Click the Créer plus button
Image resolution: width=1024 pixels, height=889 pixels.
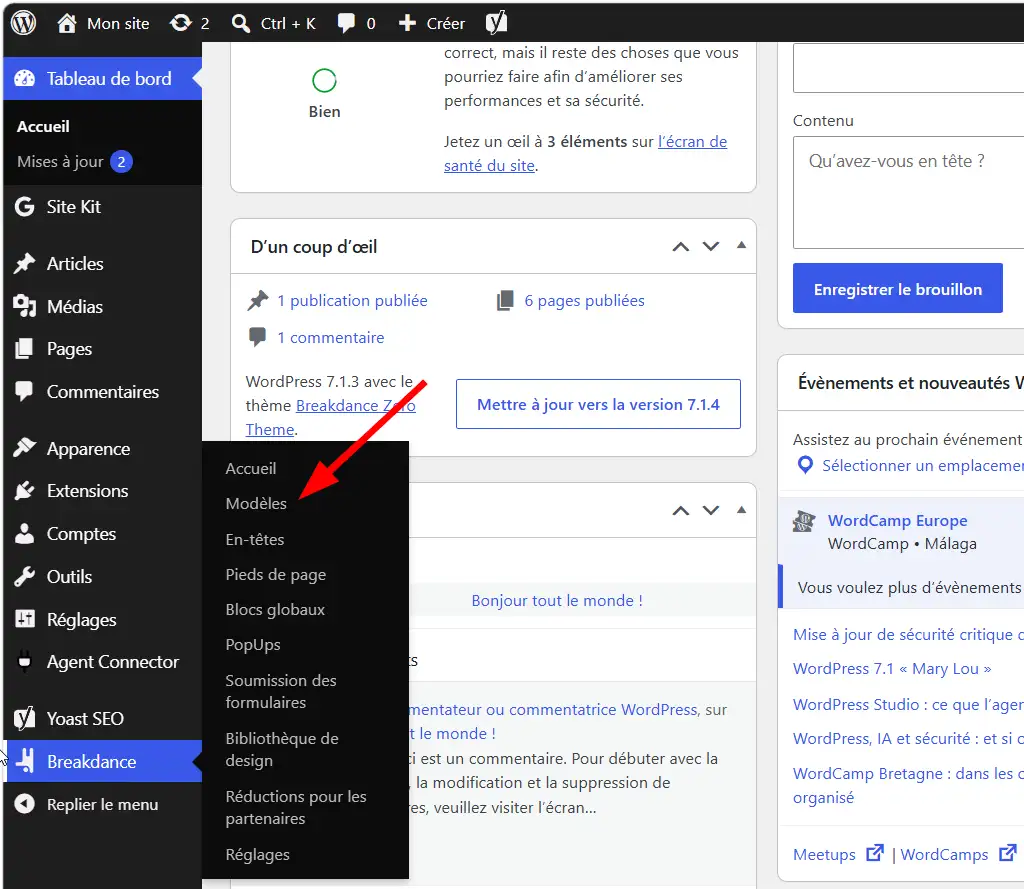(x=432, y=24)
